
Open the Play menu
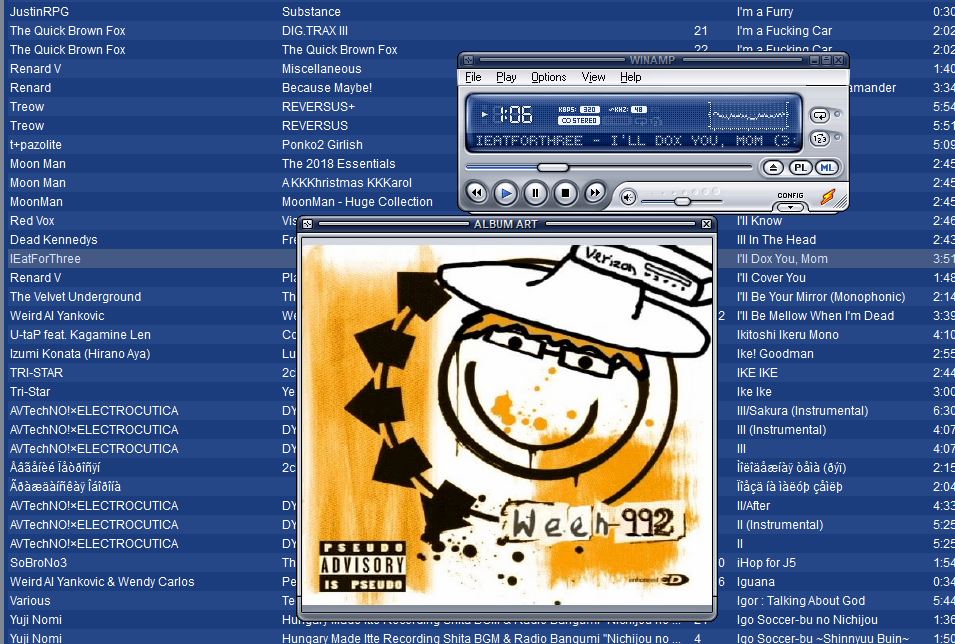[506, 77]
